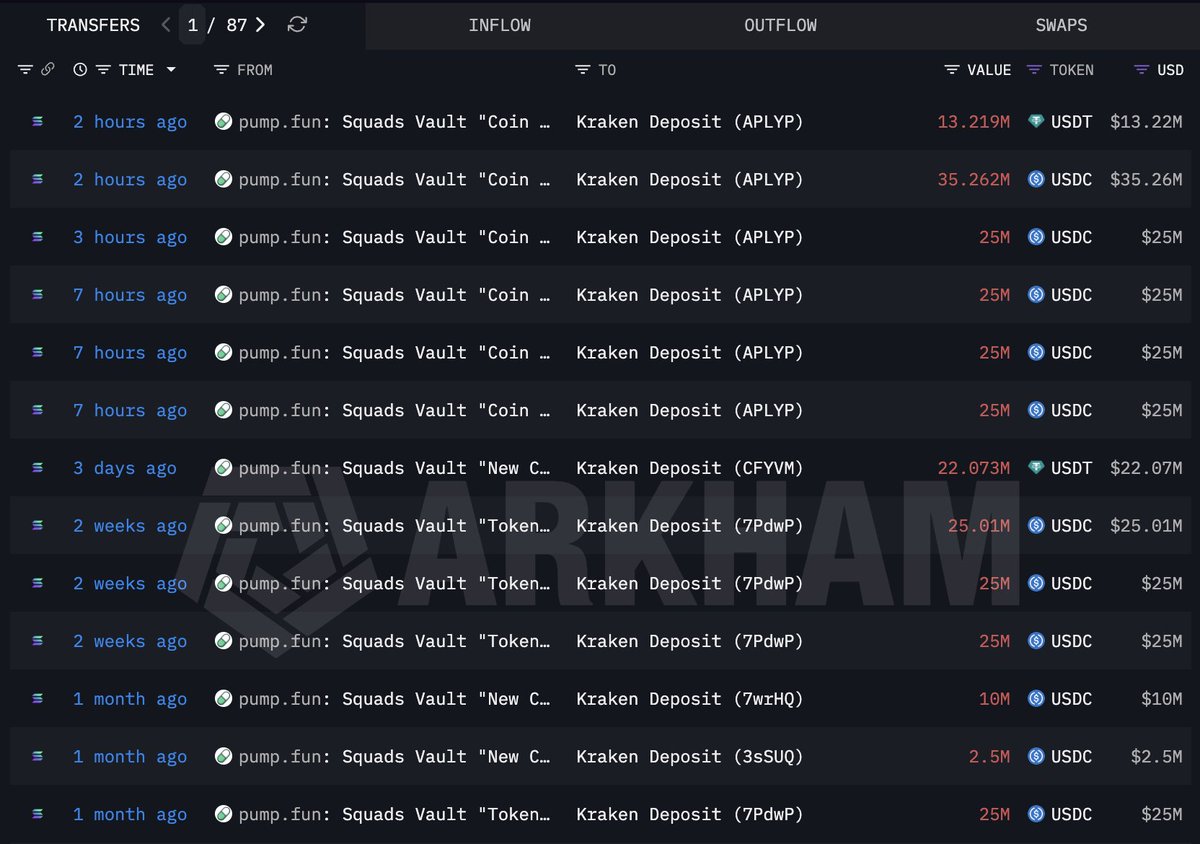Click the USDT token icon in the 13.219M row
Image resolution: width=1200 pixels, height=844 pixels.
click(1036, 122)
